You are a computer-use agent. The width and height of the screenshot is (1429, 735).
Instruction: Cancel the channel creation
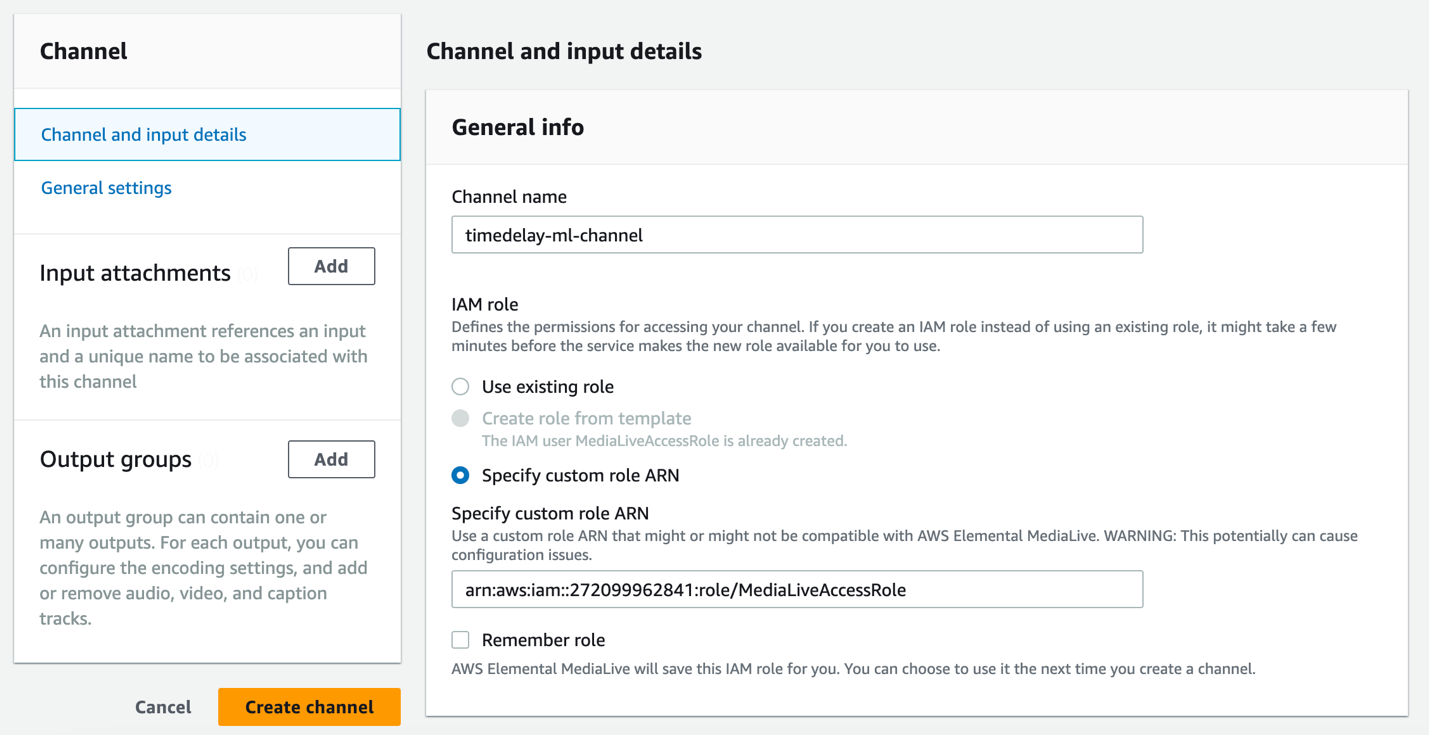(163, 706)
